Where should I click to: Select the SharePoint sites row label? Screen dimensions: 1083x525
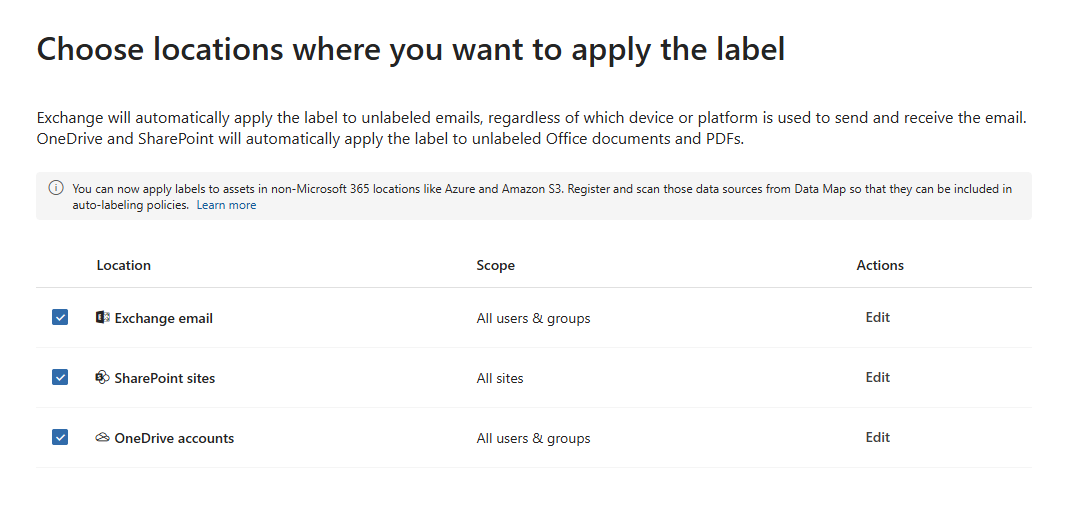[x=165, y=379]
